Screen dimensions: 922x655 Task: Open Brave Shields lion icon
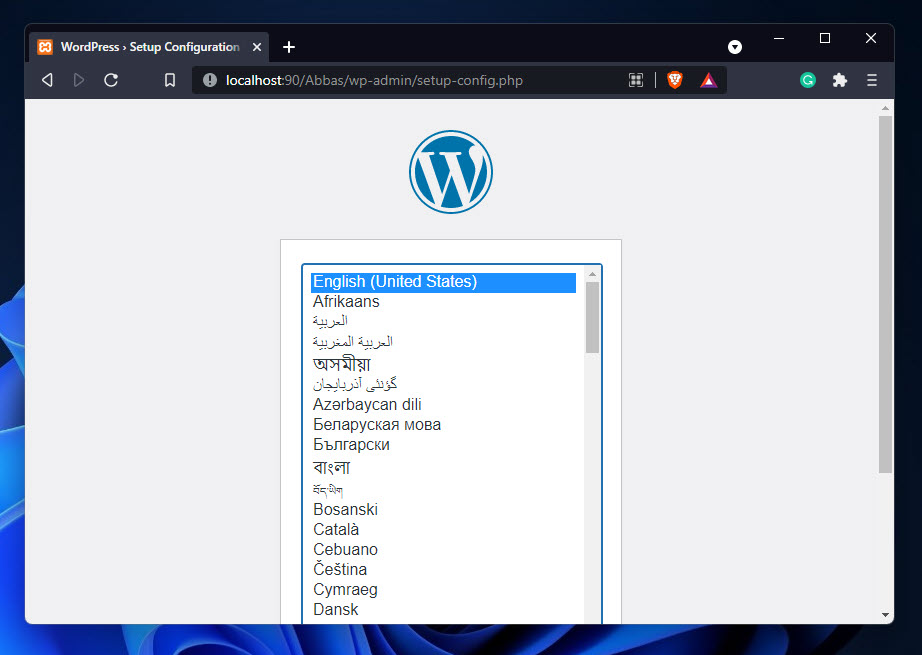click(675, 80)
